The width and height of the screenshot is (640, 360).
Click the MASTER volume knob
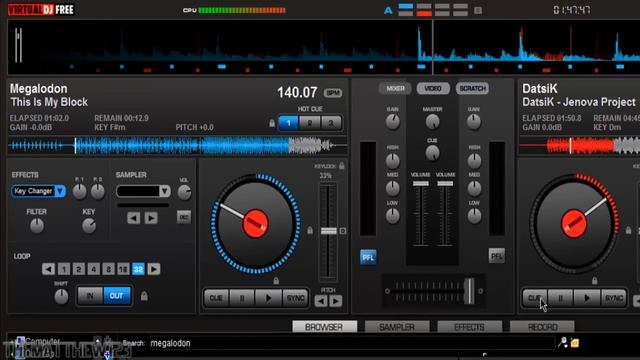[x=432, y=122]
